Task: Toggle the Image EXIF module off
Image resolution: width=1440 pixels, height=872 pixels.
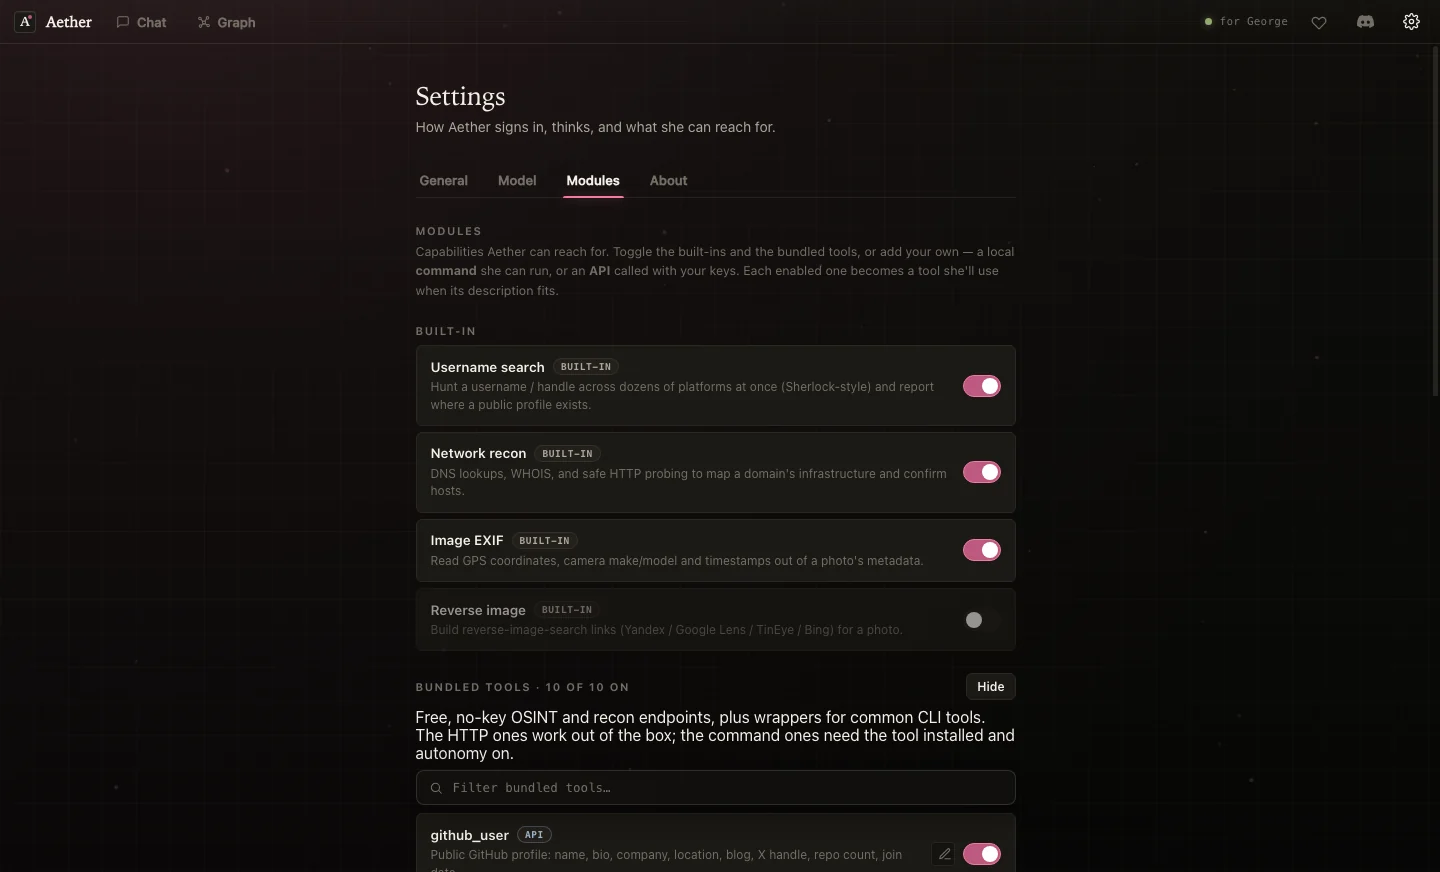Action: pyautogui.click(x=982, y=550)
